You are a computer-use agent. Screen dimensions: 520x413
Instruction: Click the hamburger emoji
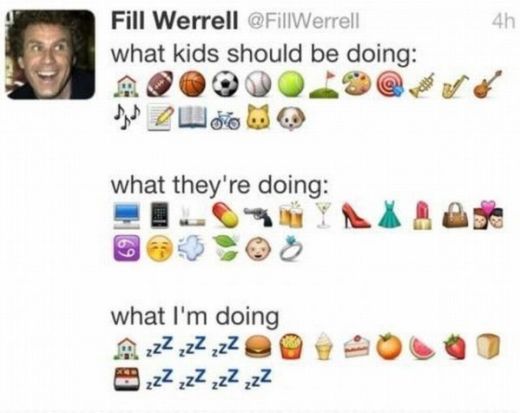(x=258, y=347)
